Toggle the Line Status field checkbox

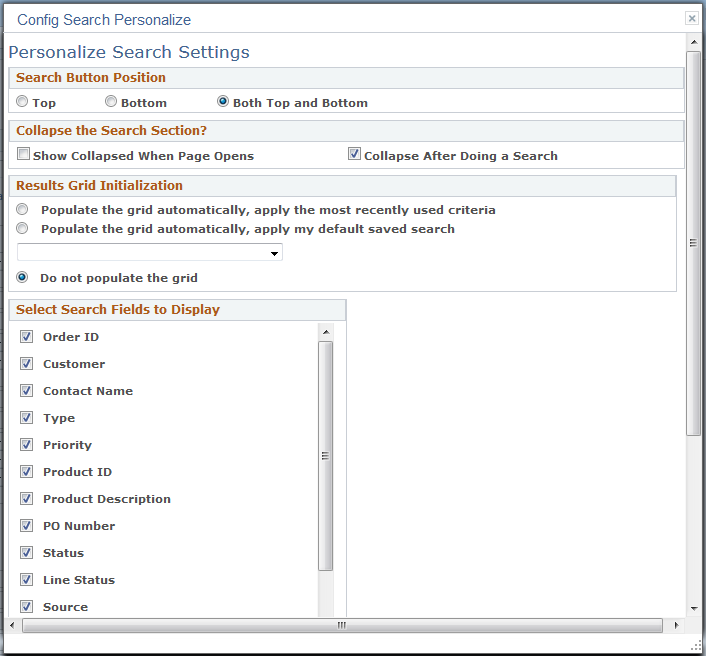pos(27,580)
